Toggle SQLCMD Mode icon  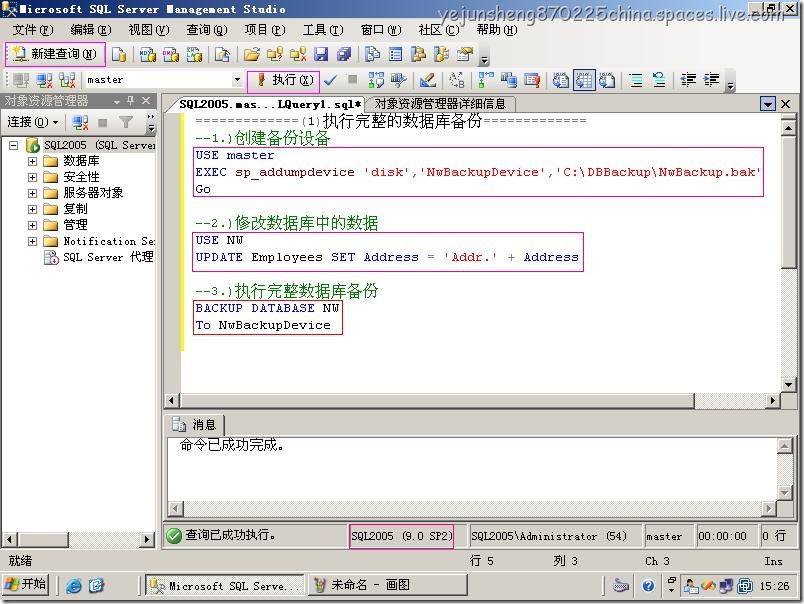[x=532, y=80]
